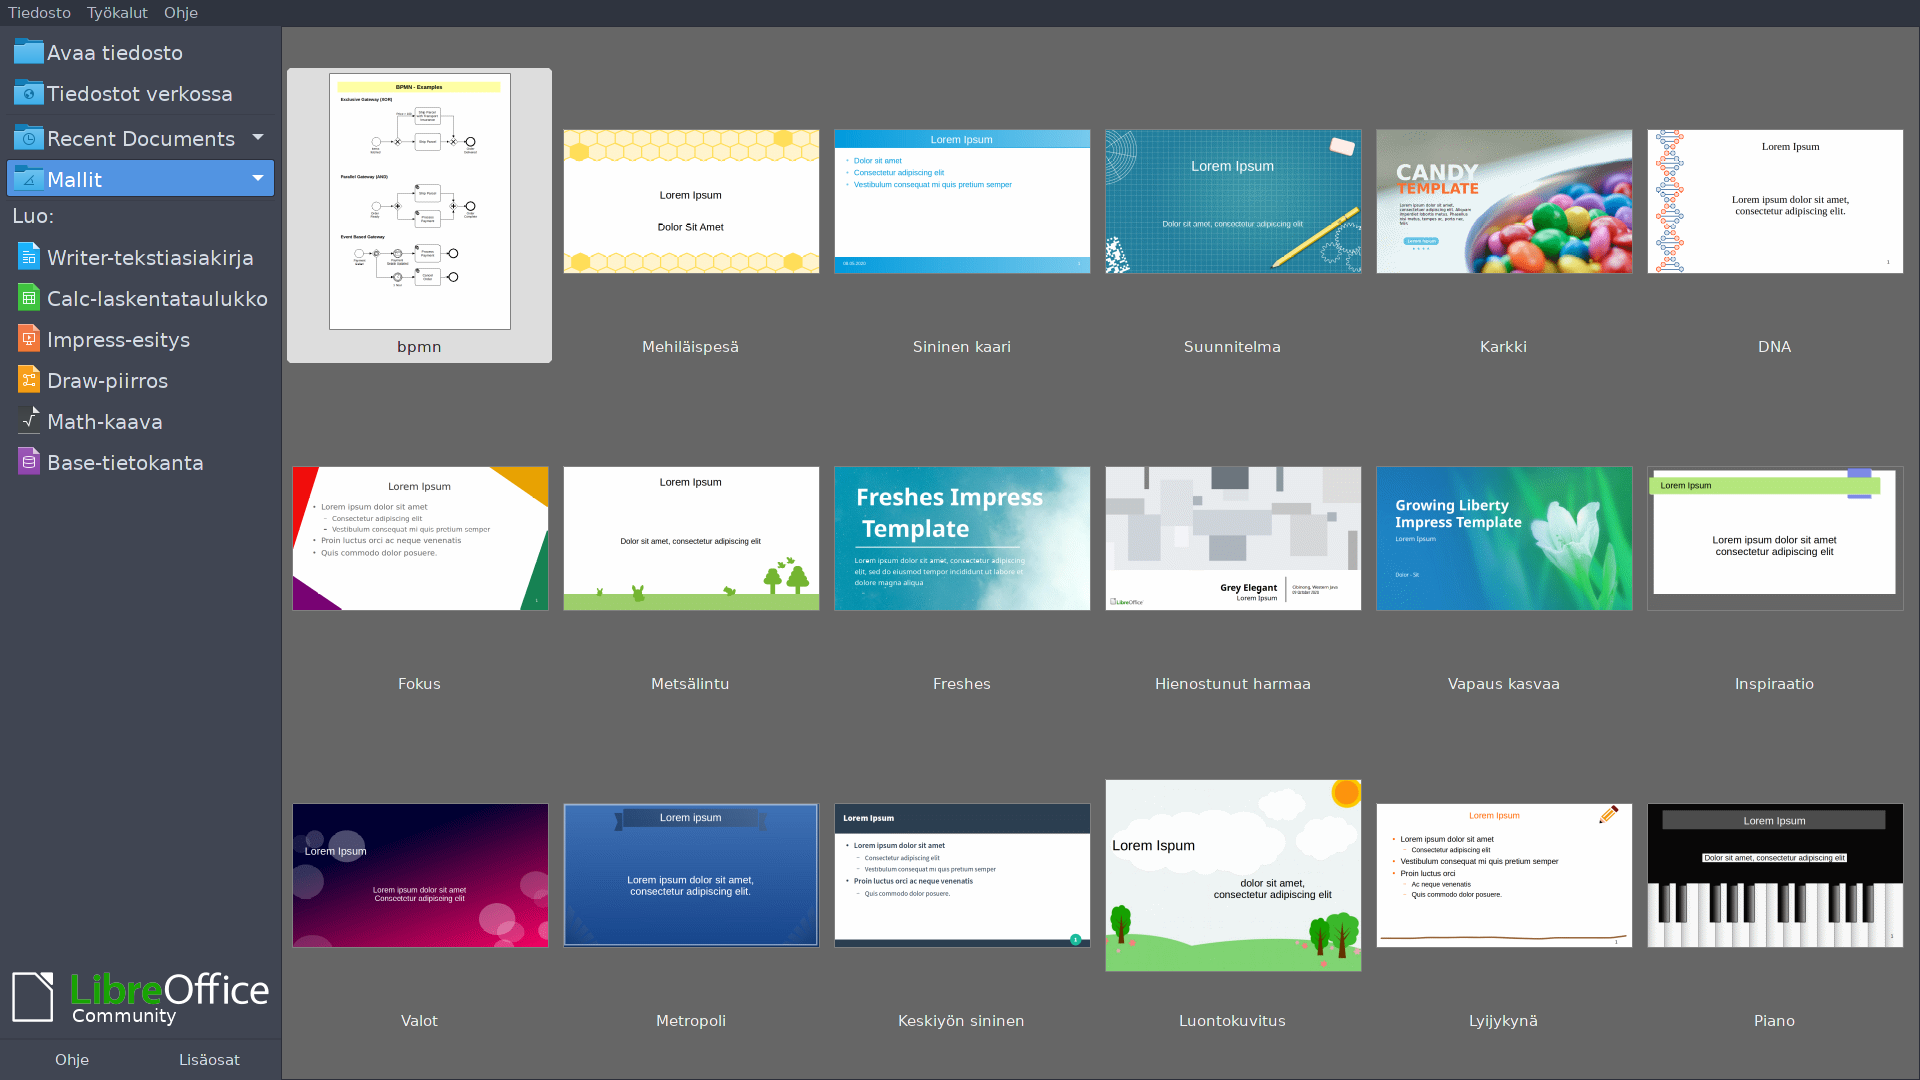The image size is (1920, 1080).
Task: Open the Työkalut menu
Action: tap(117, 13)
